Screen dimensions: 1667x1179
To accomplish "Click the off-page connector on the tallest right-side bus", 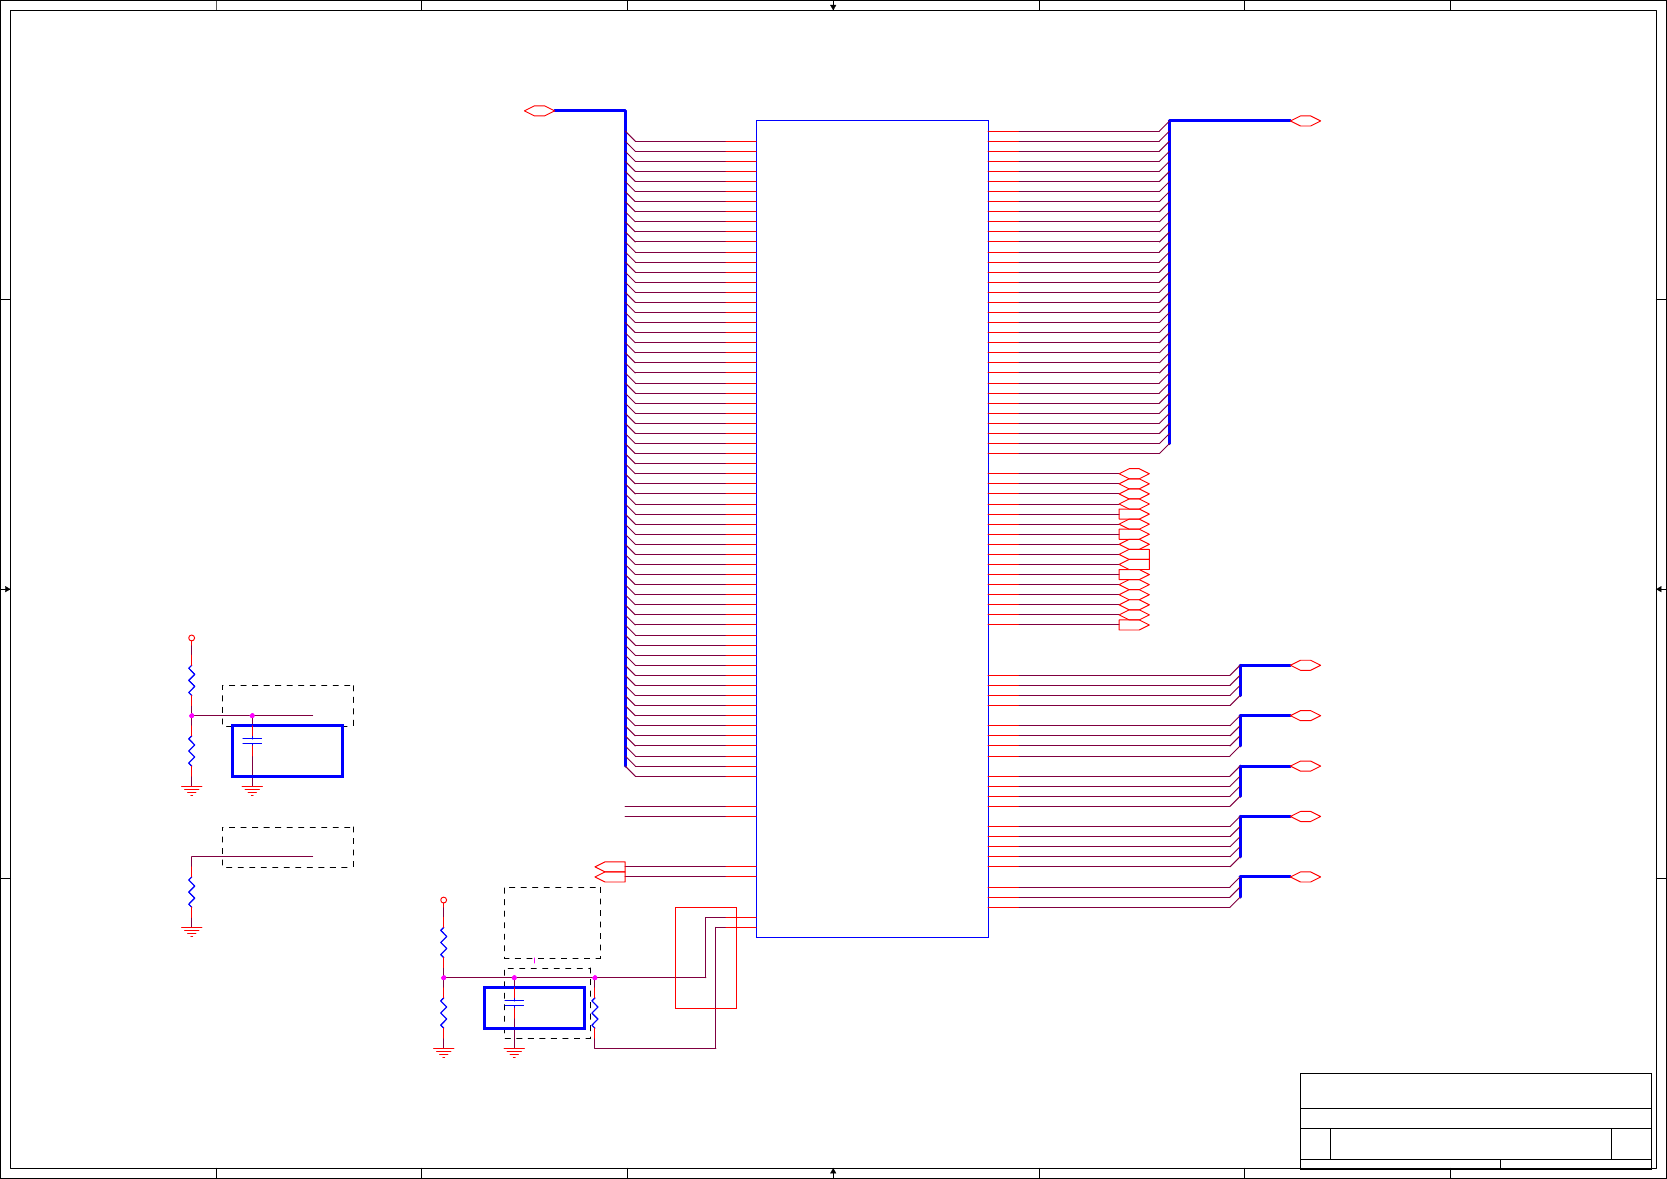I will click(1306, 121).
